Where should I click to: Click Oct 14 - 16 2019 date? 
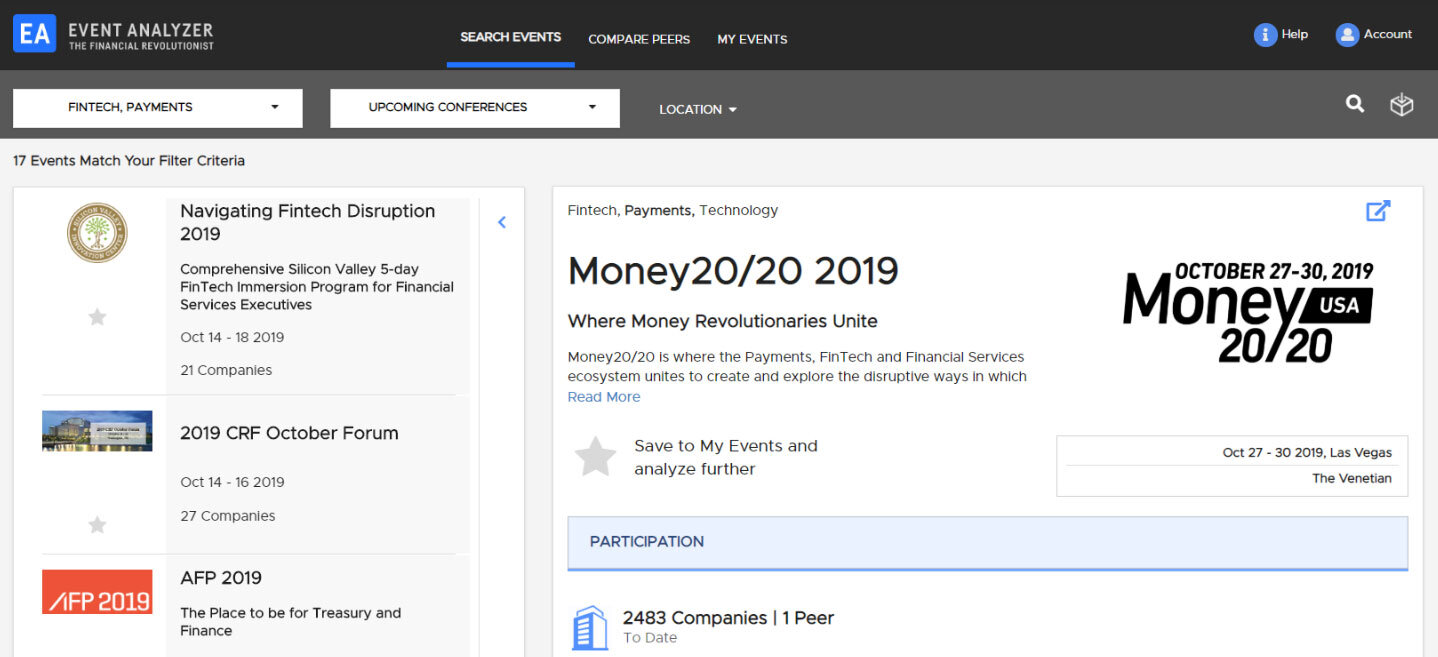coord(232,482)
